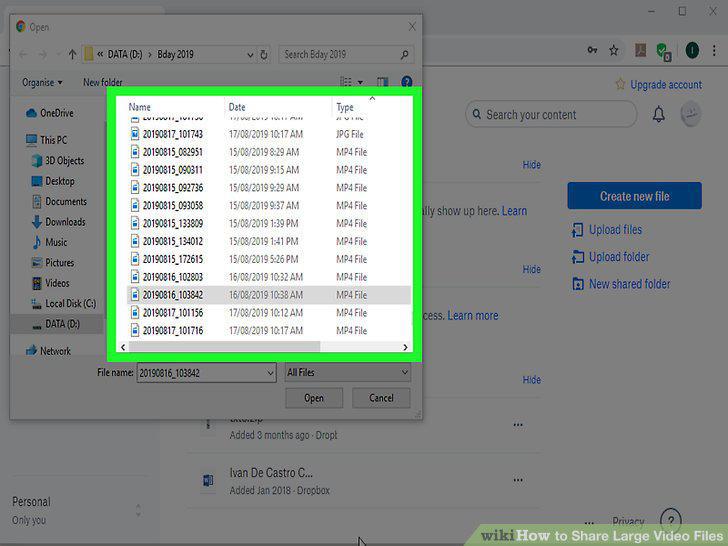Click the Open button
This screenshot has width=728, height=546.
tap(314, 398)
